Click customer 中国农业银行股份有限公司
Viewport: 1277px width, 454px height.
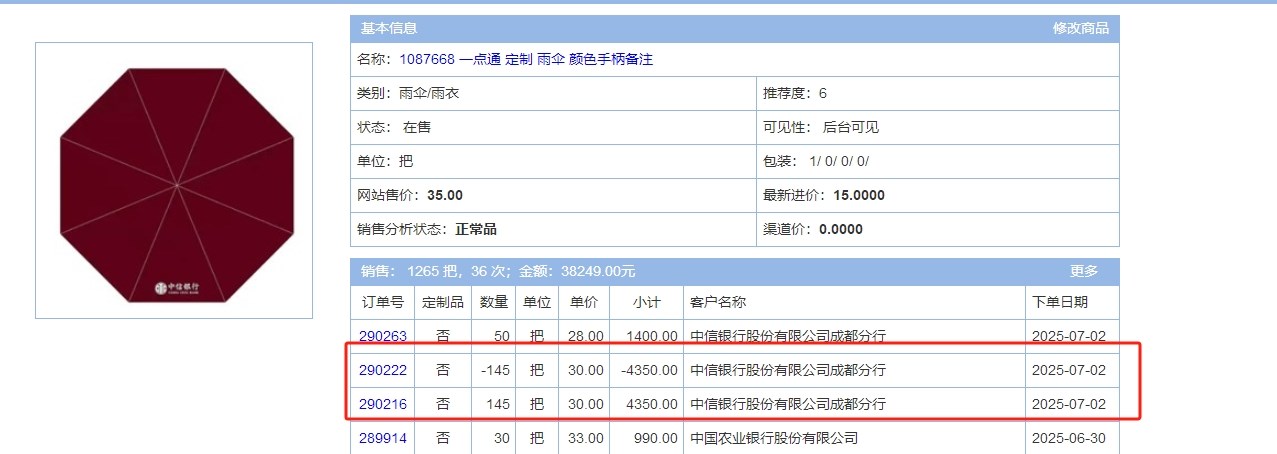pos(774,438)
